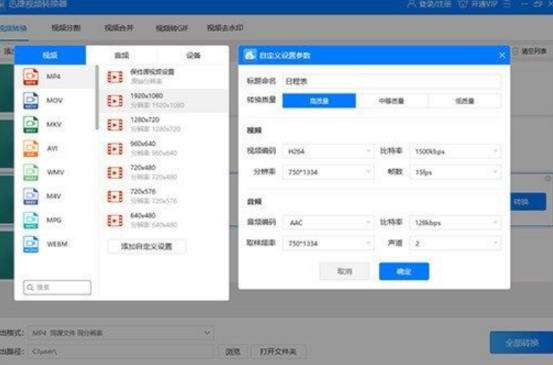This screenshot has height=365, width=553.
Task: Click the search magnifier icon in format panel
Action: [30, 287]
